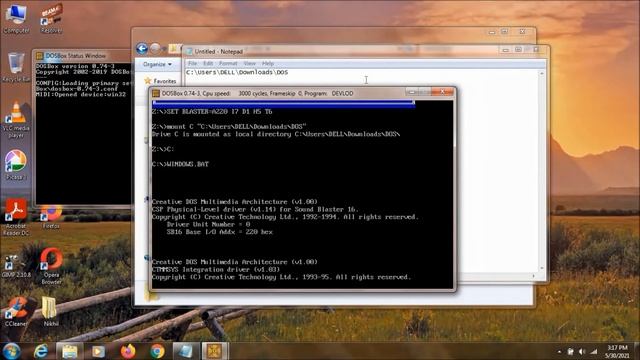Click the SET BLASTER line in DOSBox

[x=212, y=111]
